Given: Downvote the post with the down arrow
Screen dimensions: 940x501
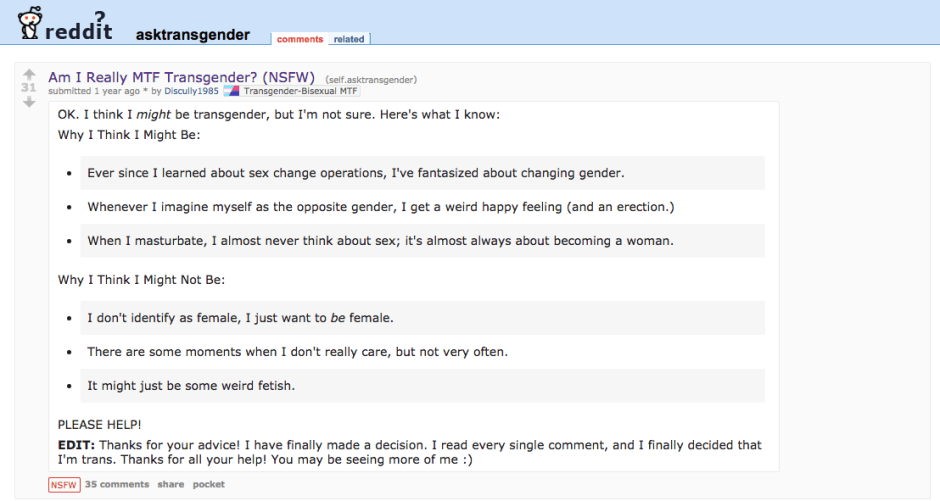Looking at the screenshot, I should 29,101.
